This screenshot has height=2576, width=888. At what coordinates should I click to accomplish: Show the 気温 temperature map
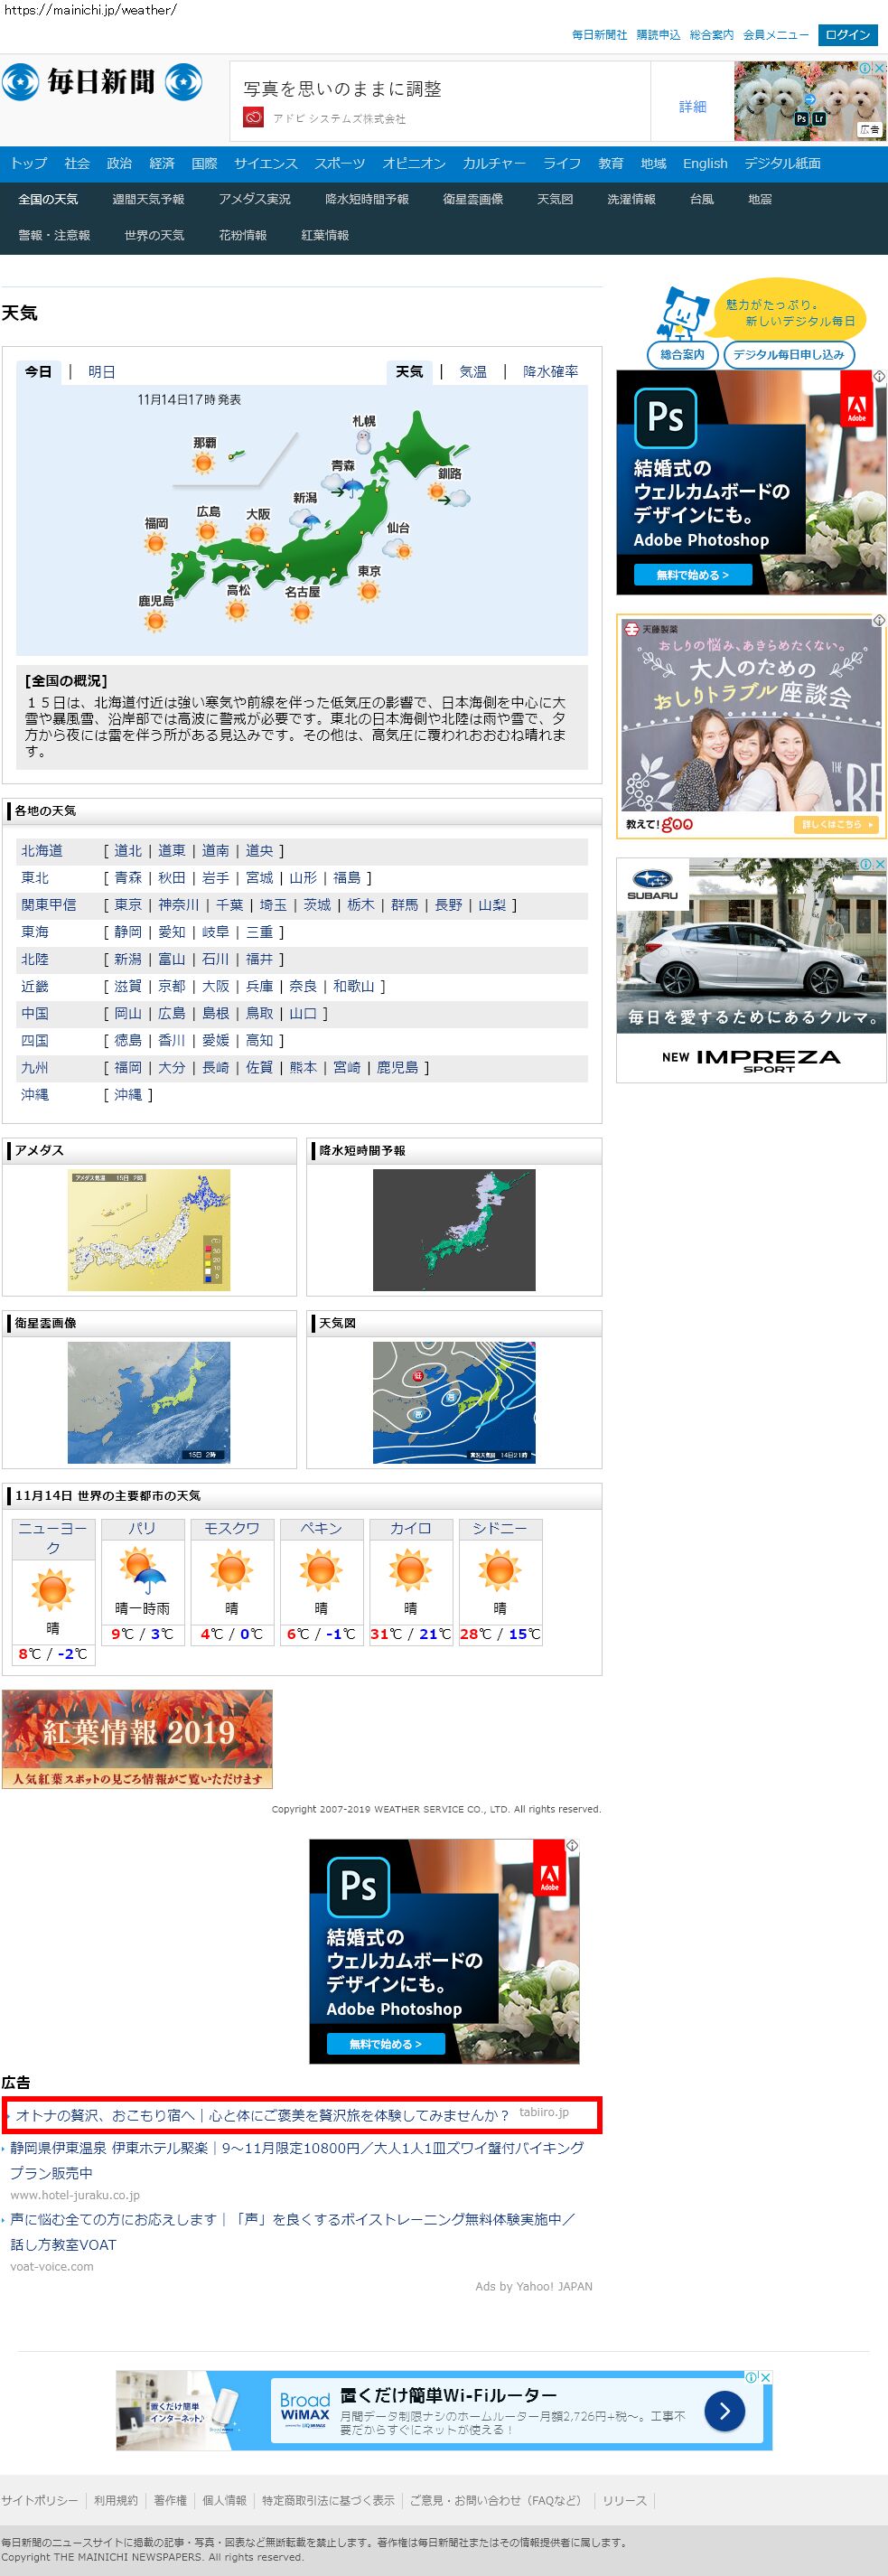point(473,372)
